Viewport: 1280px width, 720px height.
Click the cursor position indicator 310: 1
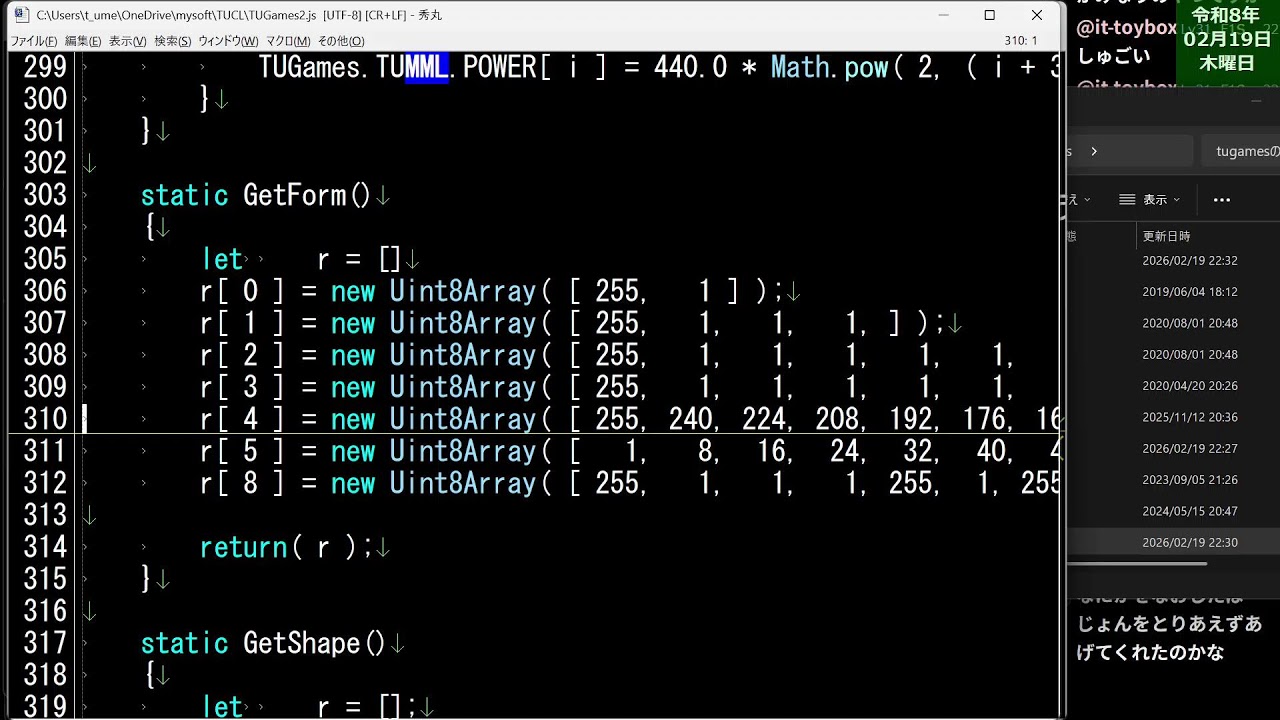(1020, 41)
